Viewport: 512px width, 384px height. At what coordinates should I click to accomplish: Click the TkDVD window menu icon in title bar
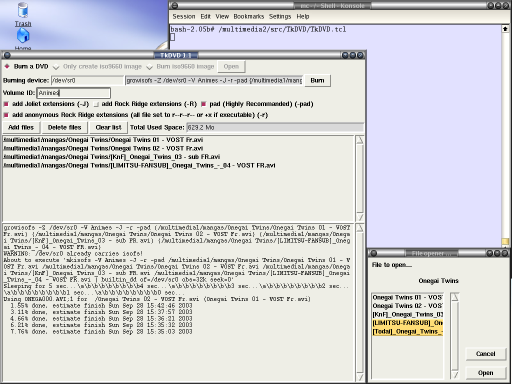(7, 55)
